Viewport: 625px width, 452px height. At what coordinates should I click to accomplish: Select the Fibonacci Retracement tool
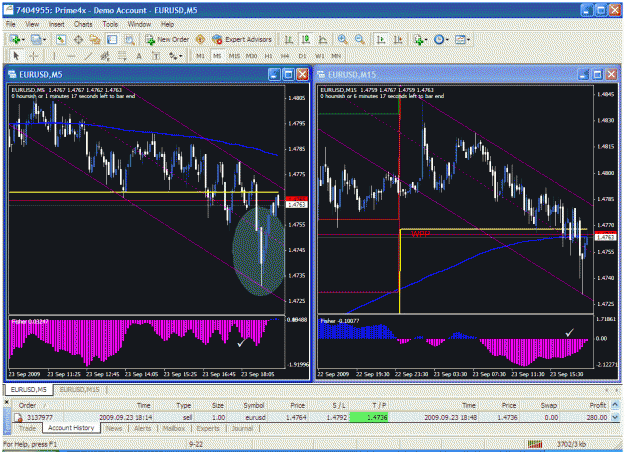pyautogui.click(x=122, y=56)
